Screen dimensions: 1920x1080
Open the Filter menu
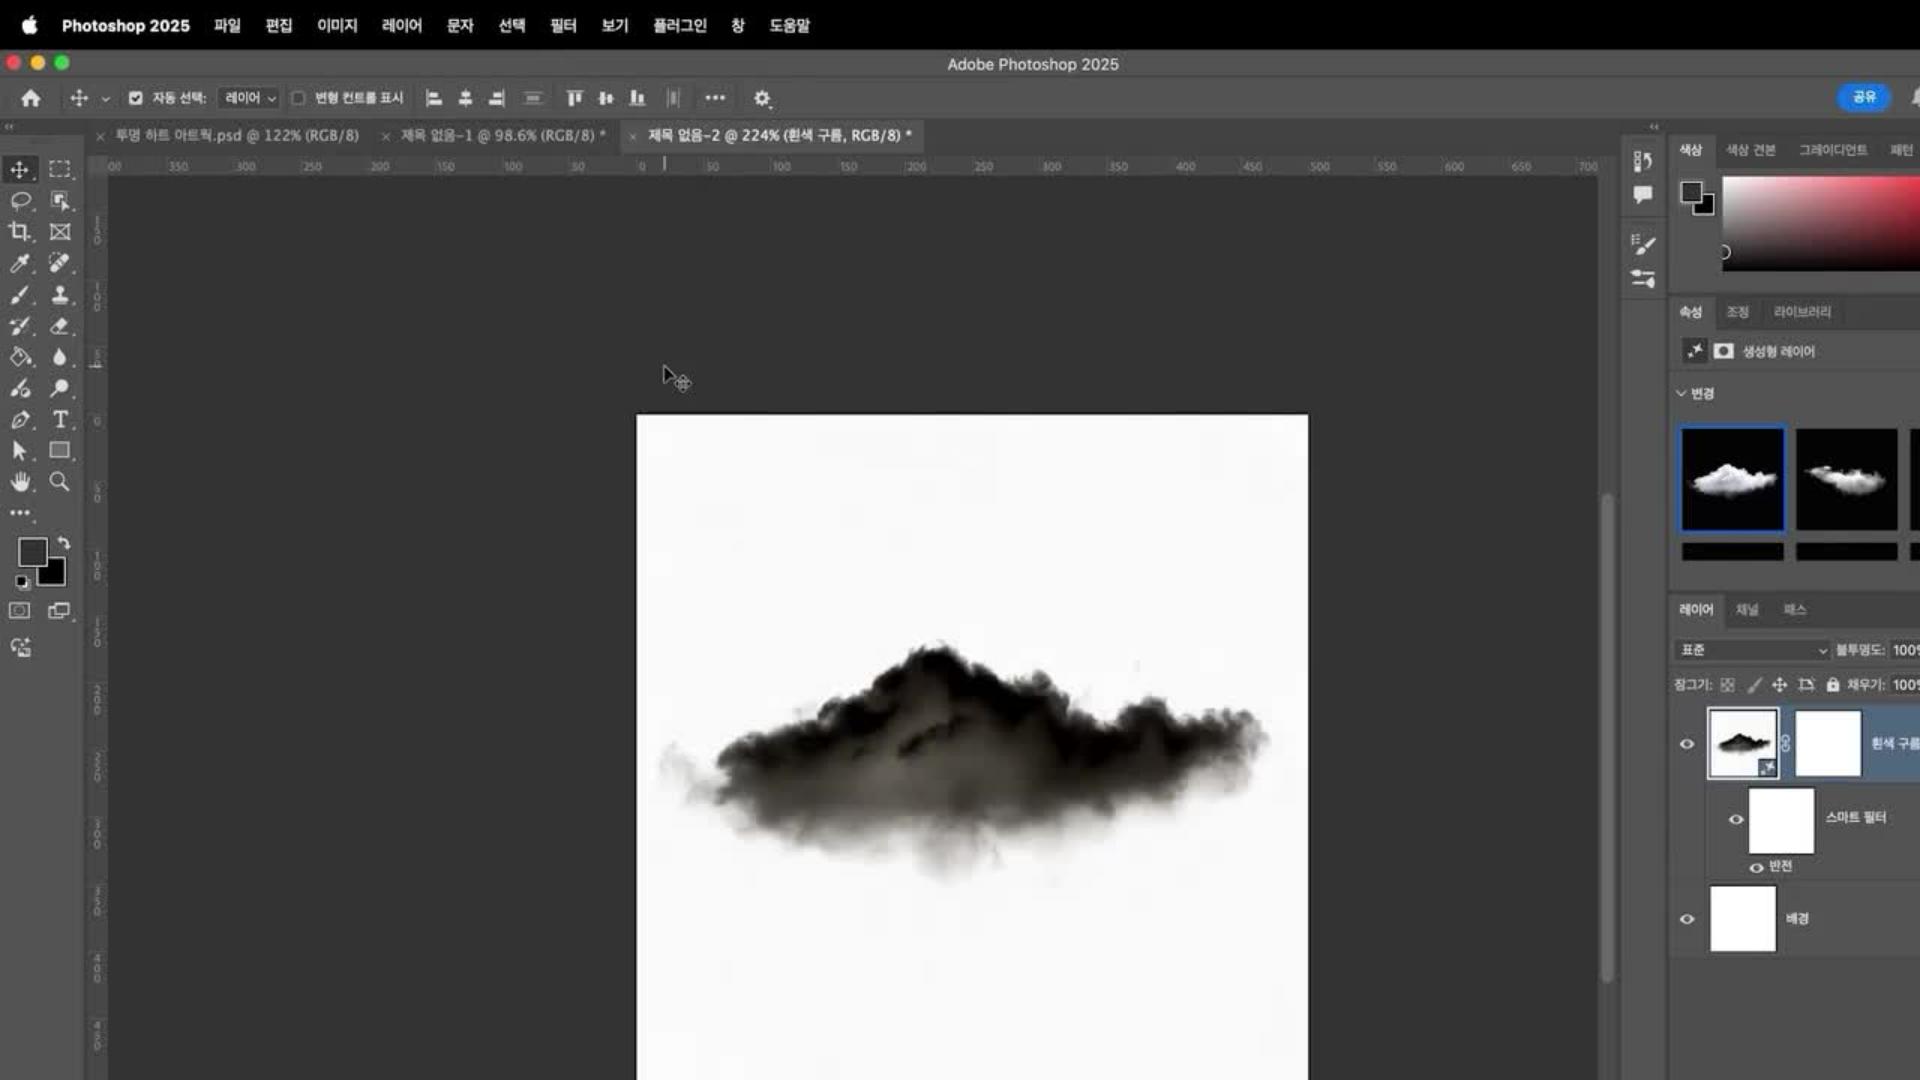point(563,25)
